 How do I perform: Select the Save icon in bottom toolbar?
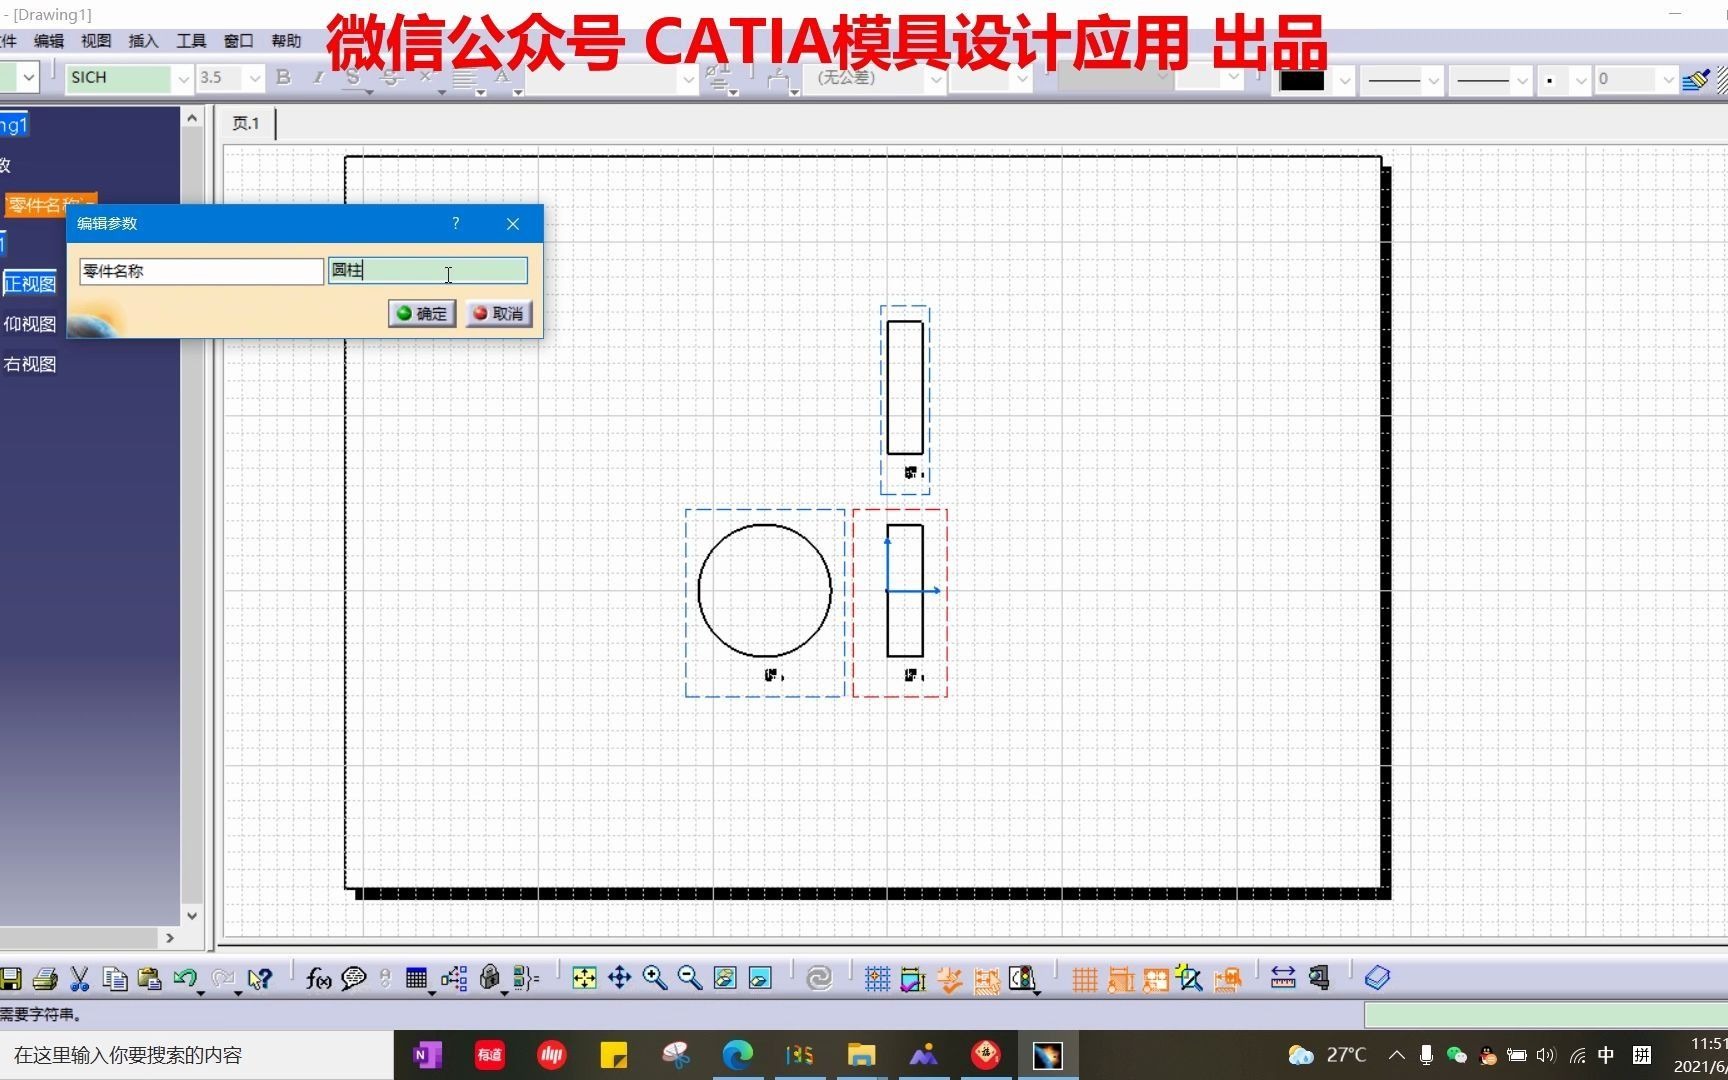pos(11,978)
